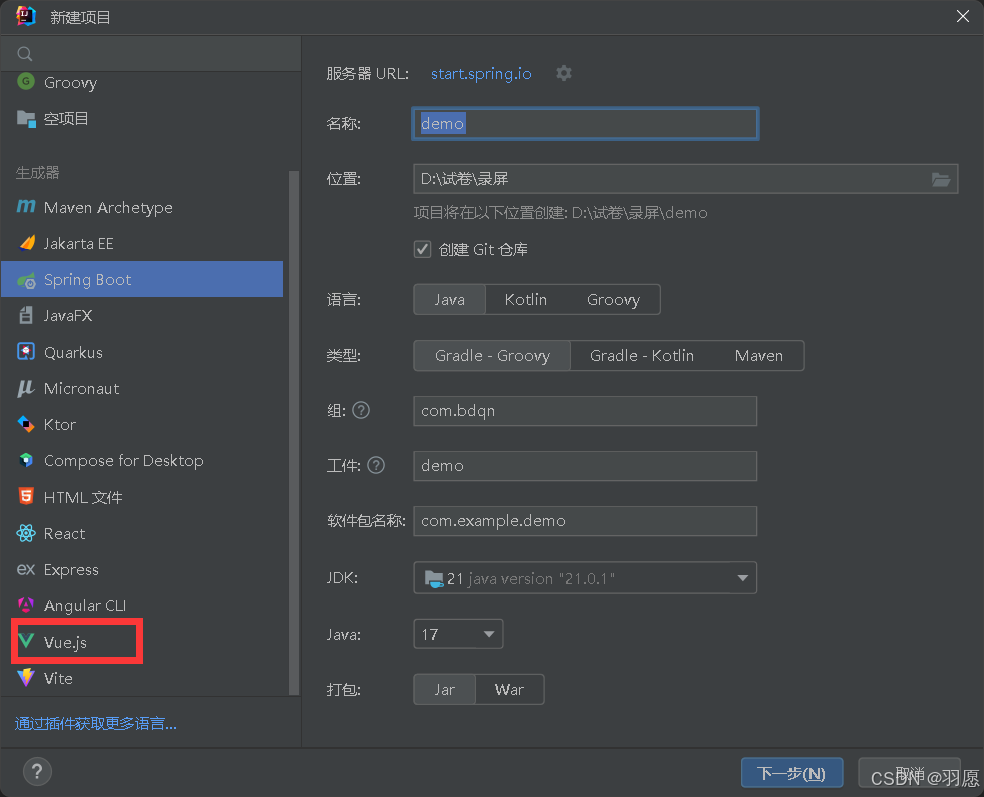Click the Jakarta EE icon
The width and height of the screenshot is (984, 797).
click(26, 243)
